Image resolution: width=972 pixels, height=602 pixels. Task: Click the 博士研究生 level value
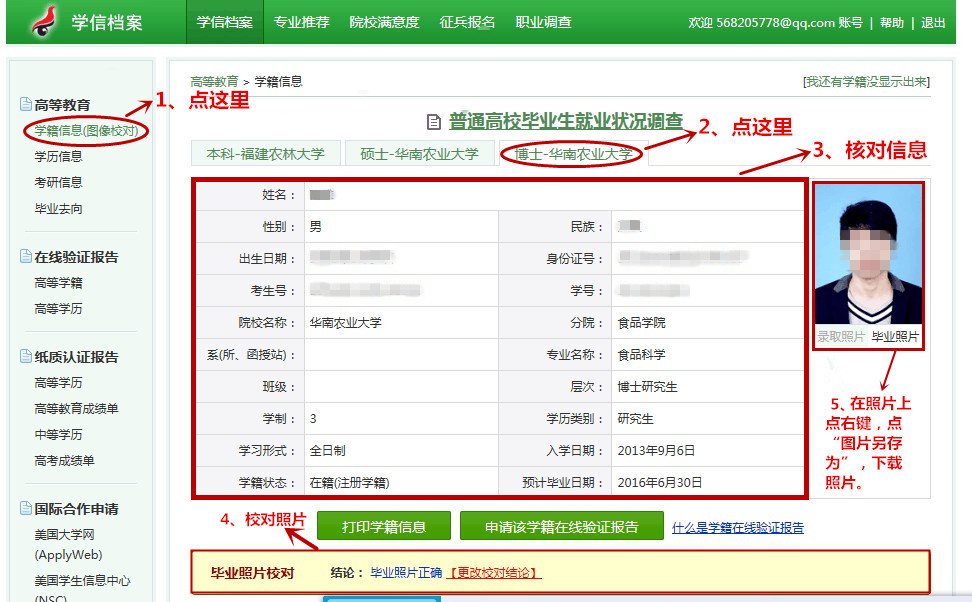647,387
